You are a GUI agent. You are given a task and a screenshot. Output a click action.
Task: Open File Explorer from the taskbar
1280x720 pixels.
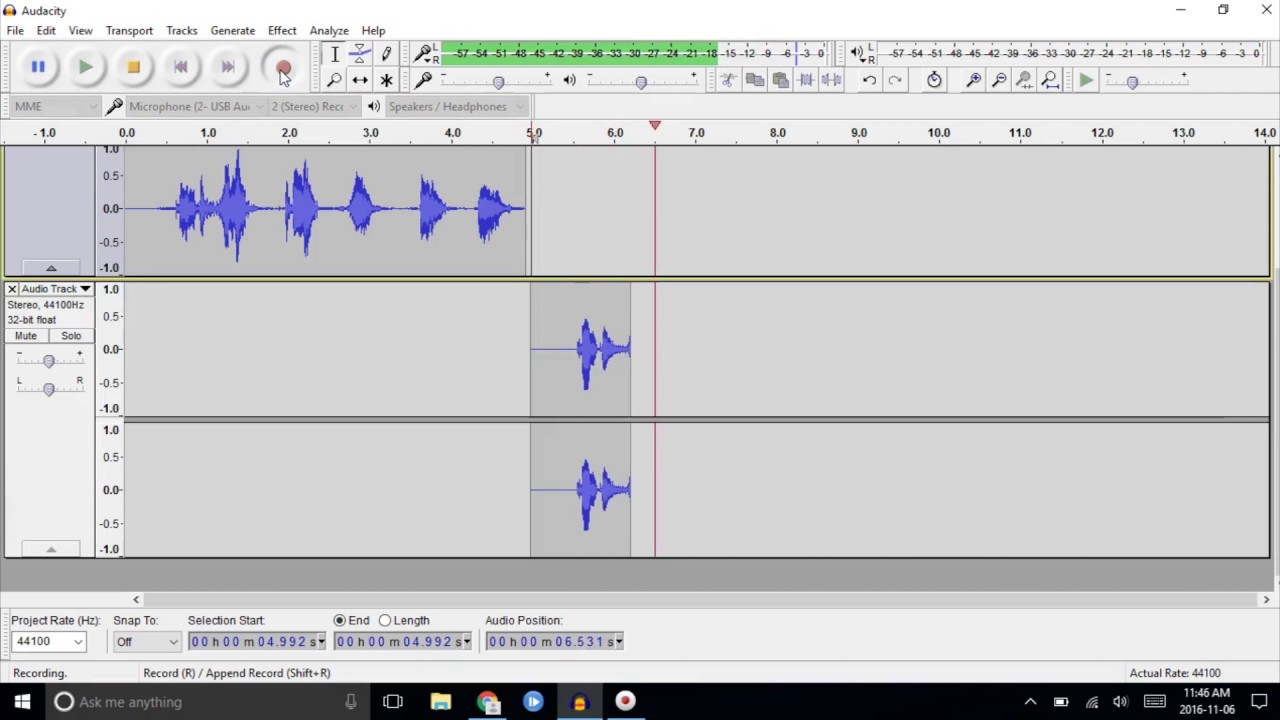point(440,701)
